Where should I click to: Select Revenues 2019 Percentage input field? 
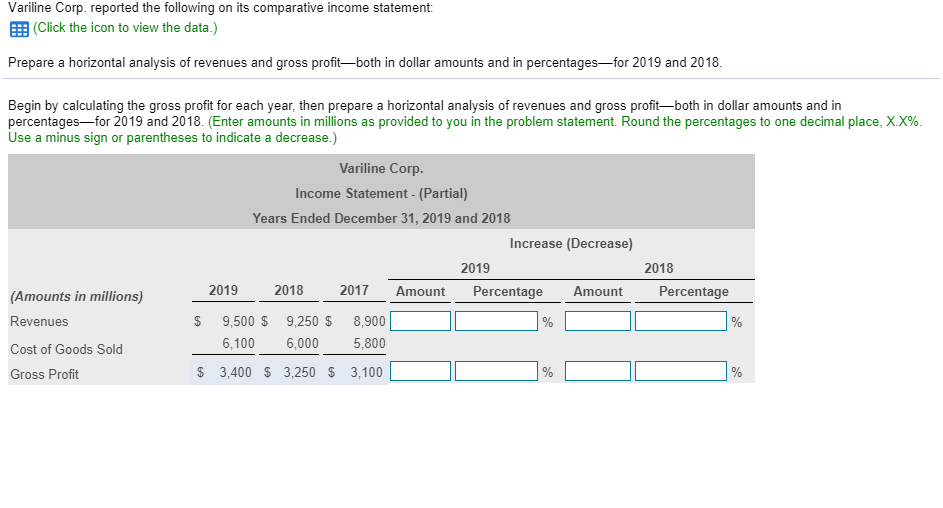click(x=496, y=321)
